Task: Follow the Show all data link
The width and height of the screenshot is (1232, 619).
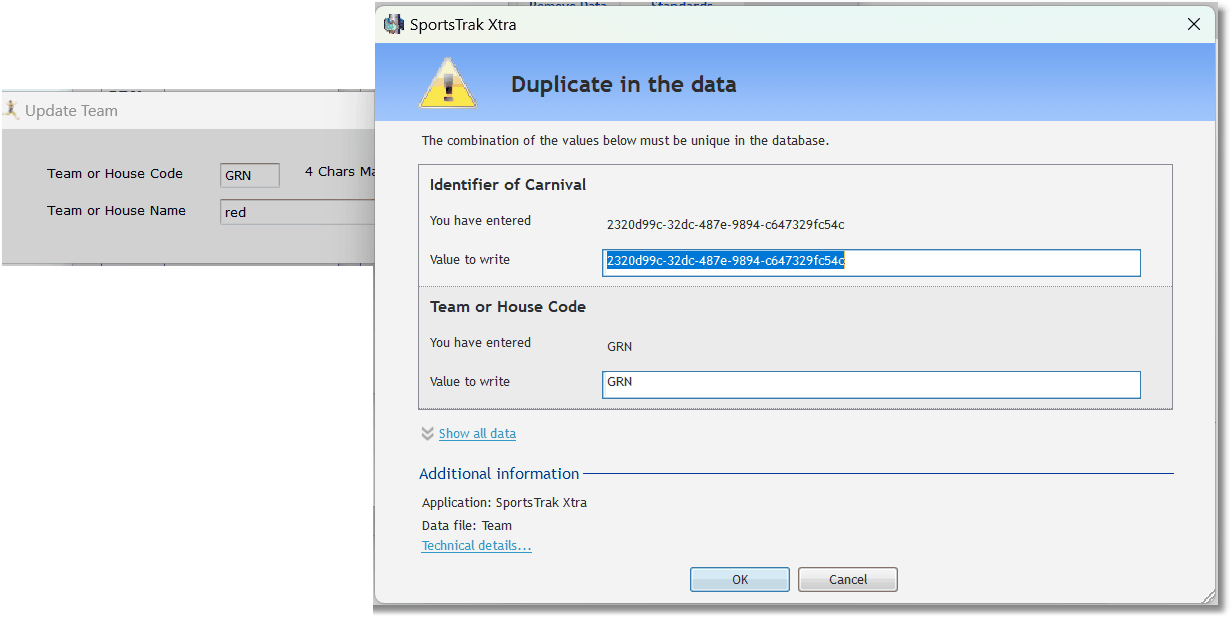Action: [477, 434]
